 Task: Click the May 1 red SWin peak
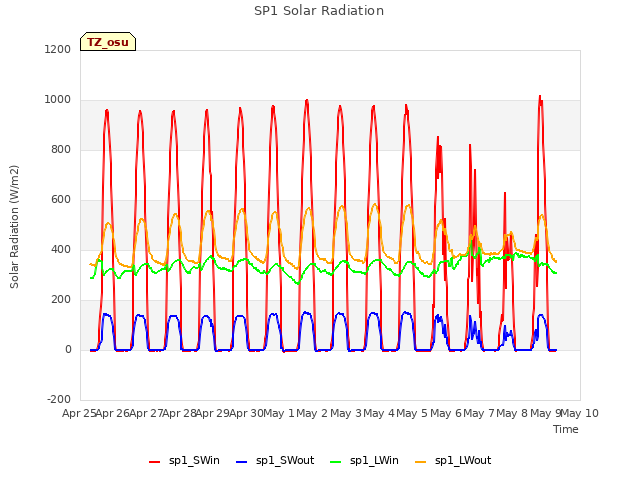(x=307, y=100)
